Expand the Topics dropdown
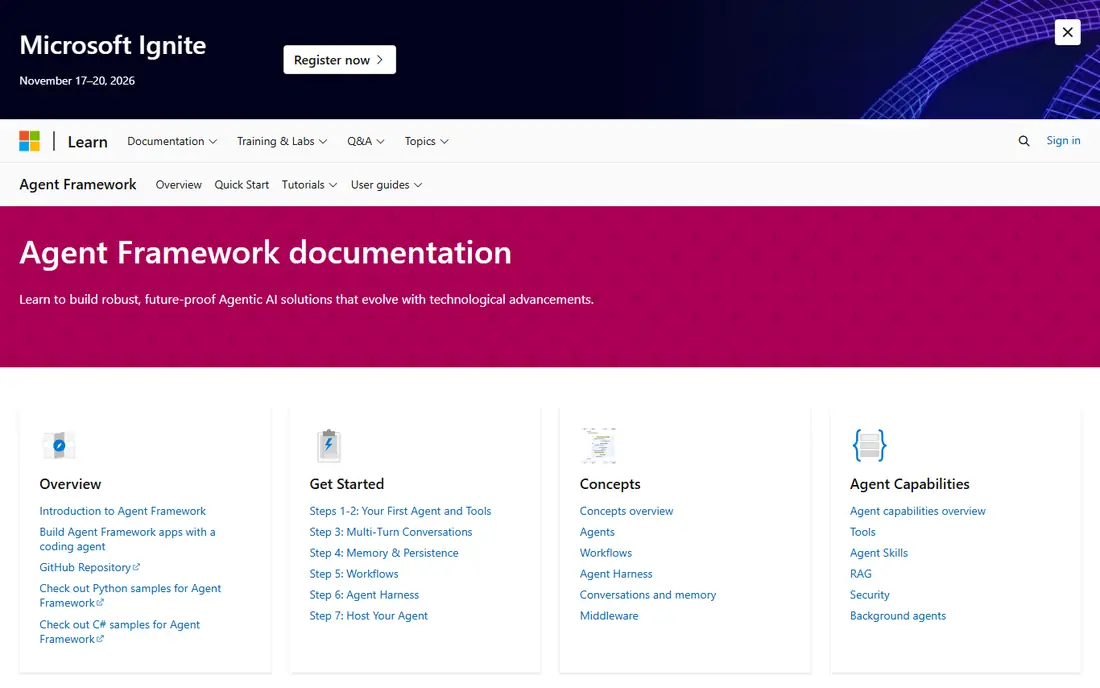This screenshot has height=688, width=1100. point(427,141)
